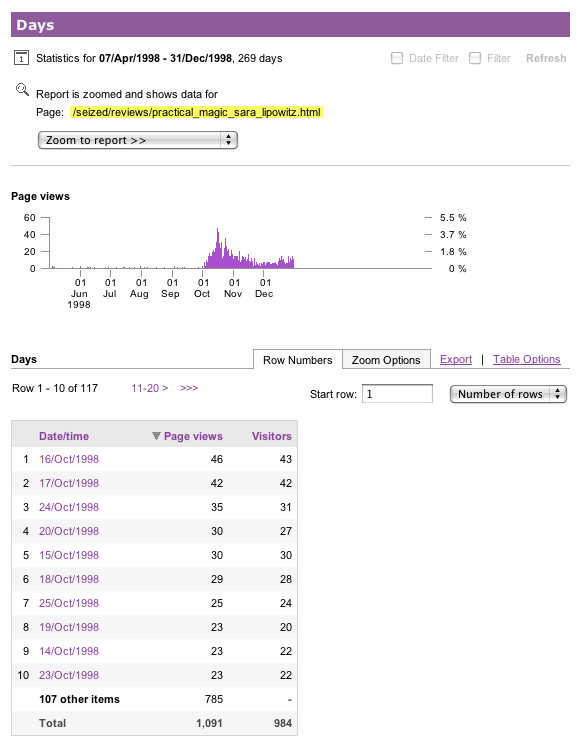Click the October peak in the chart
Viewport: 584px width, 753px height.
pyautogui.click(x=218, y=248)
